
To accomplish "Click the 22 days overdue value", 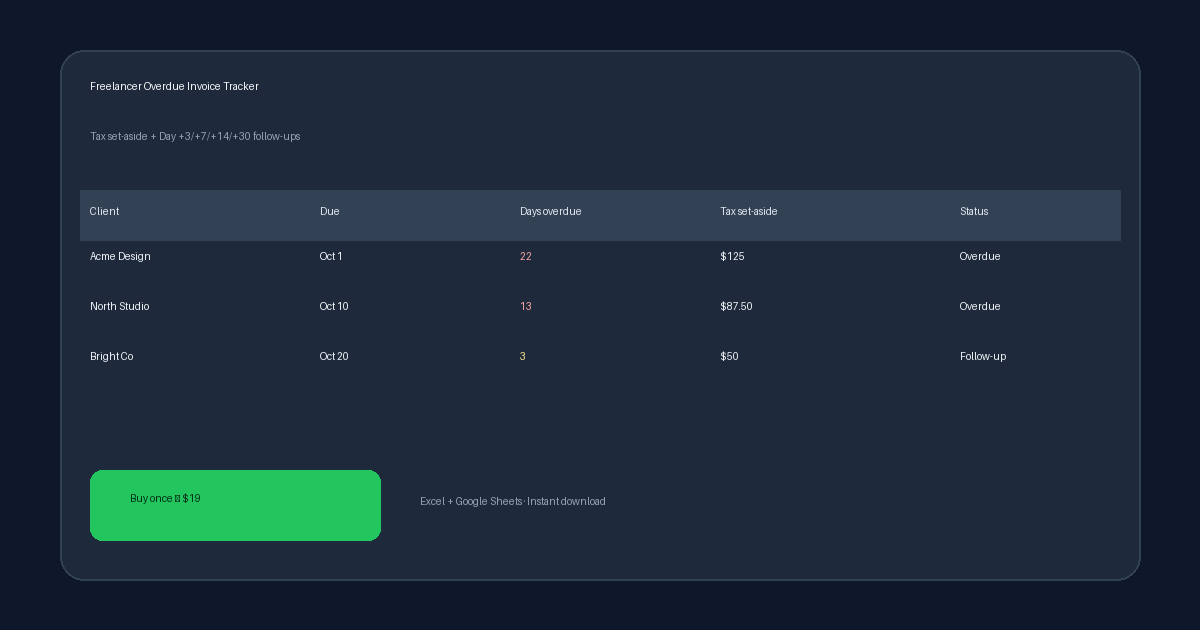I will click(x=526, y=257).
